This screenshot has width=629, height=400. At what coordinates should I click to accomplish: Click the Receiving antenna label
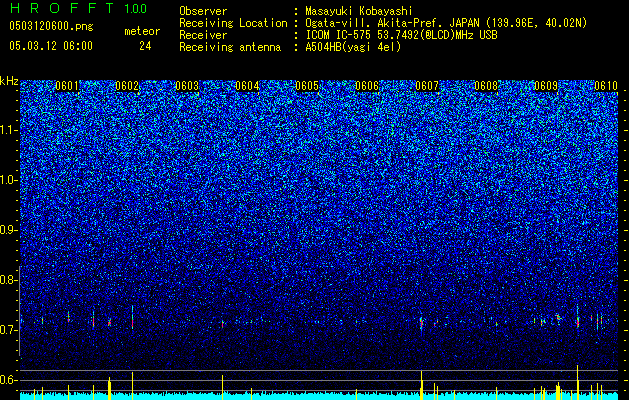(230, 47)
